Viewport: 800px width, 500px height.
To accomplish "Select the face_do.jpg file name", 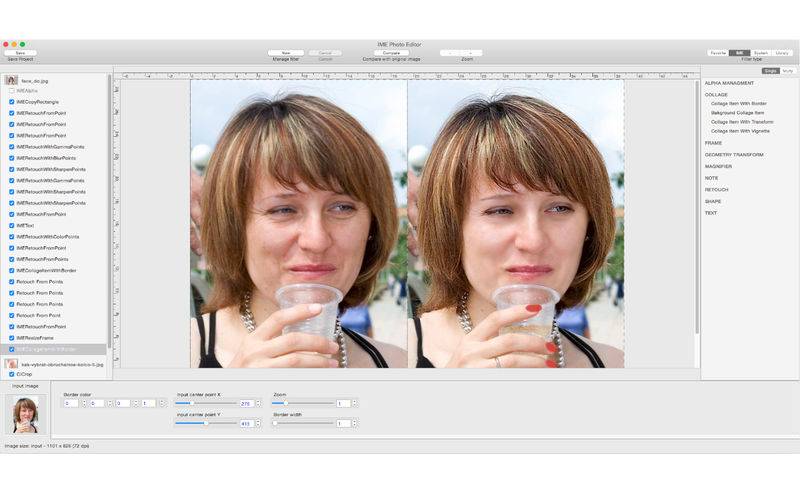I will coord(35,81).
